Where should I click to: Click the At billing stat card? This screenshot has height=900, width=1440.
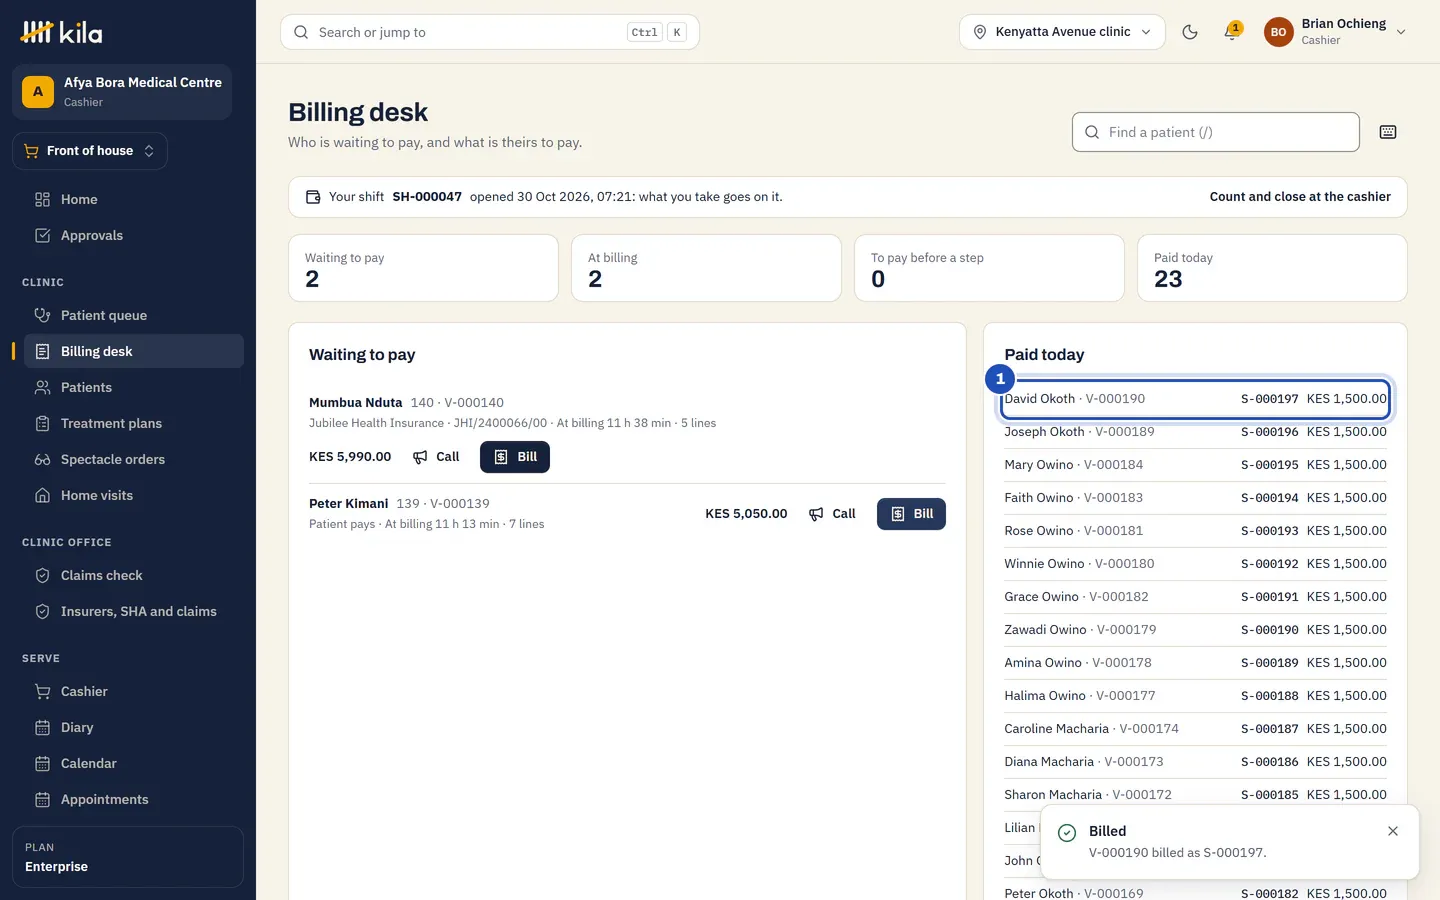706,268
